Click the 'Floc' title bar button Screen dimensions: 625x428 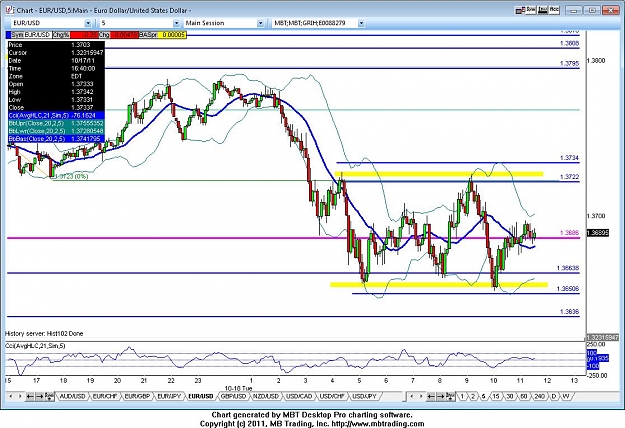click(x=554, y=10)
